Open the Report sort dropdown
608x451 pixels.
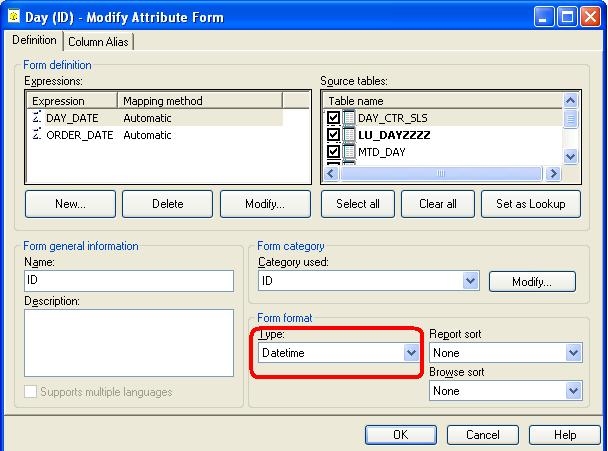[573, 353]
